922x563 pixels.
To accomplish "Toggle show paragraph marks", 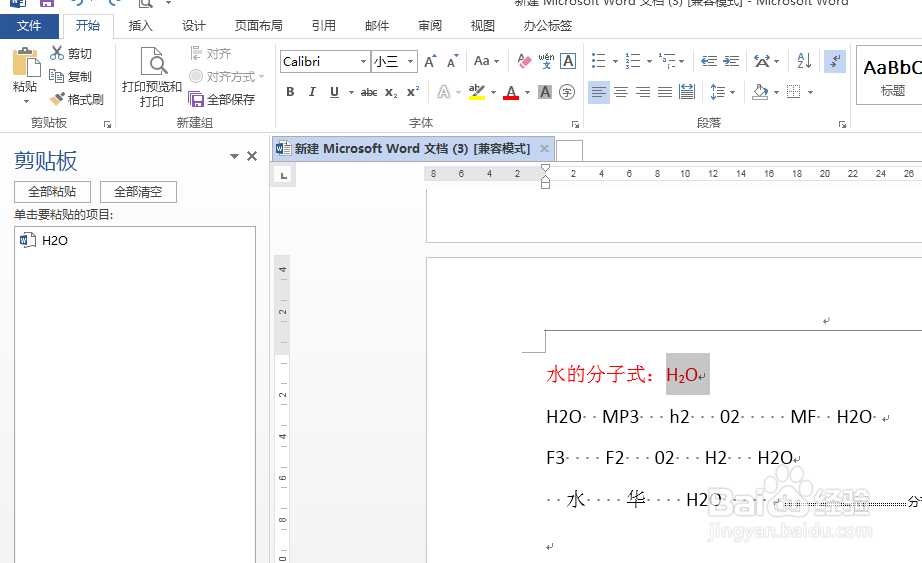I will click(x=835, y=61).
